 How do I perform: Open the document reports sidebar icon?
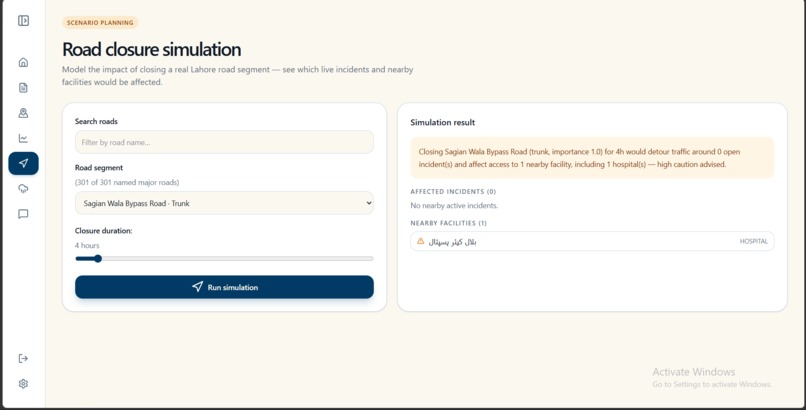23,87
